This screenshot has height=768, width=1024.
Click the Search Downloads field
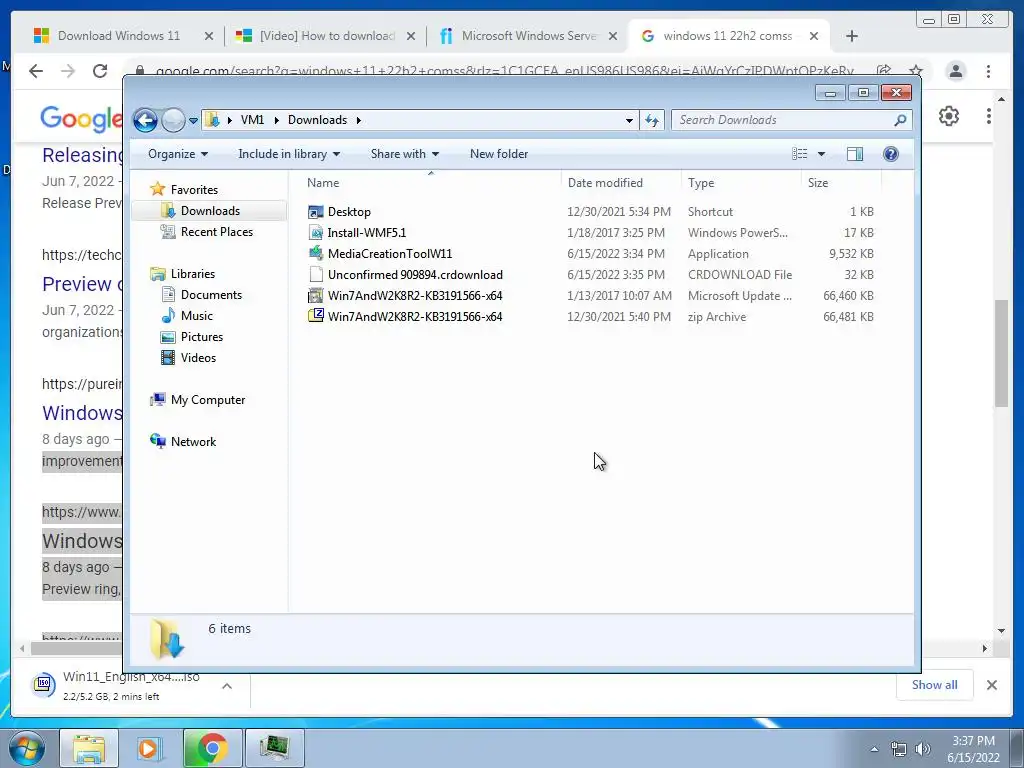(791, 120)
